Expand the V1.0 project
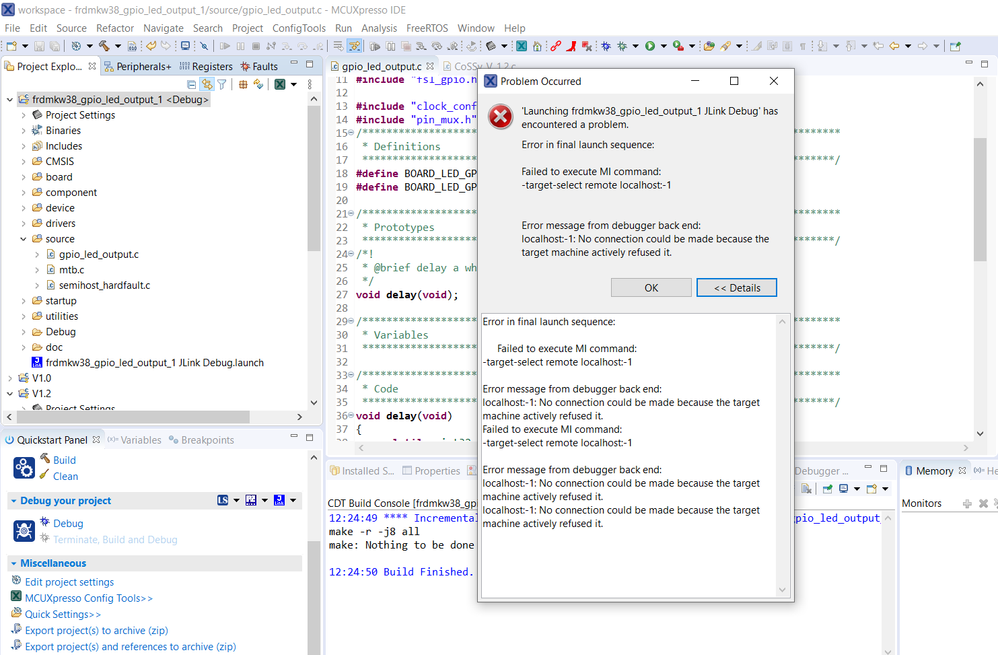The image size is (998, 655). 10,378
